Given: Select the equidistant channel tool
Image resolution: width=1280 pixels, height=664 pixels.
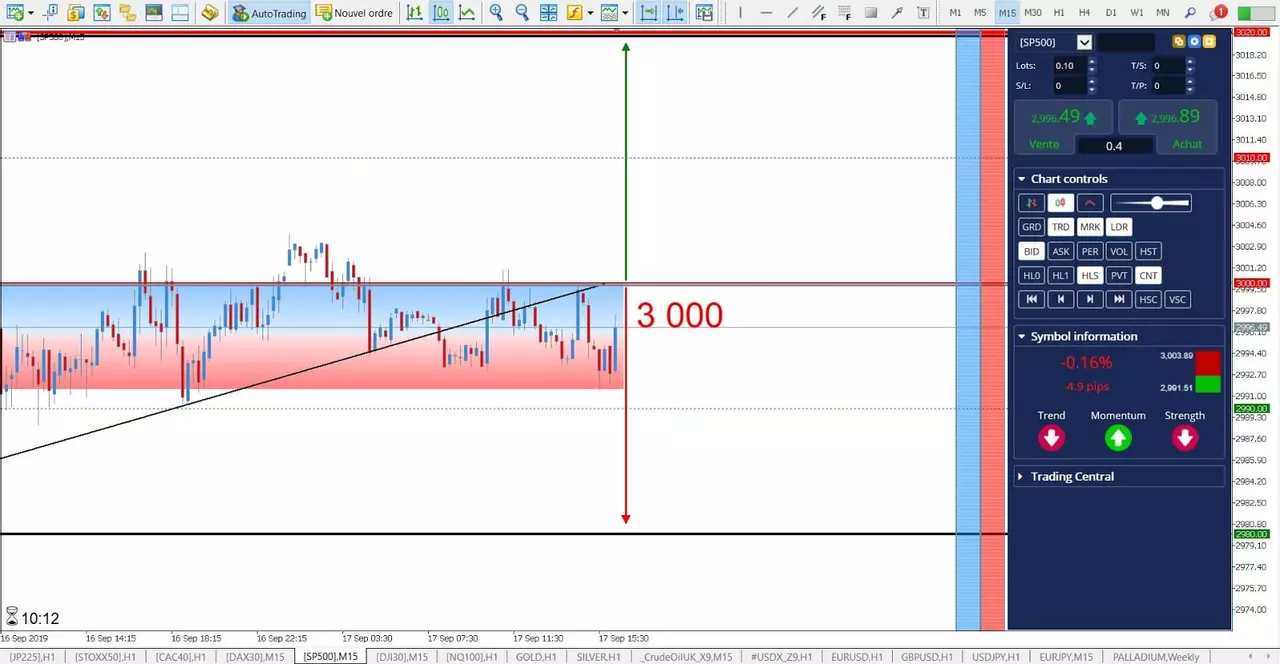Looking at the screenshot, I should (x=819, y=13).
